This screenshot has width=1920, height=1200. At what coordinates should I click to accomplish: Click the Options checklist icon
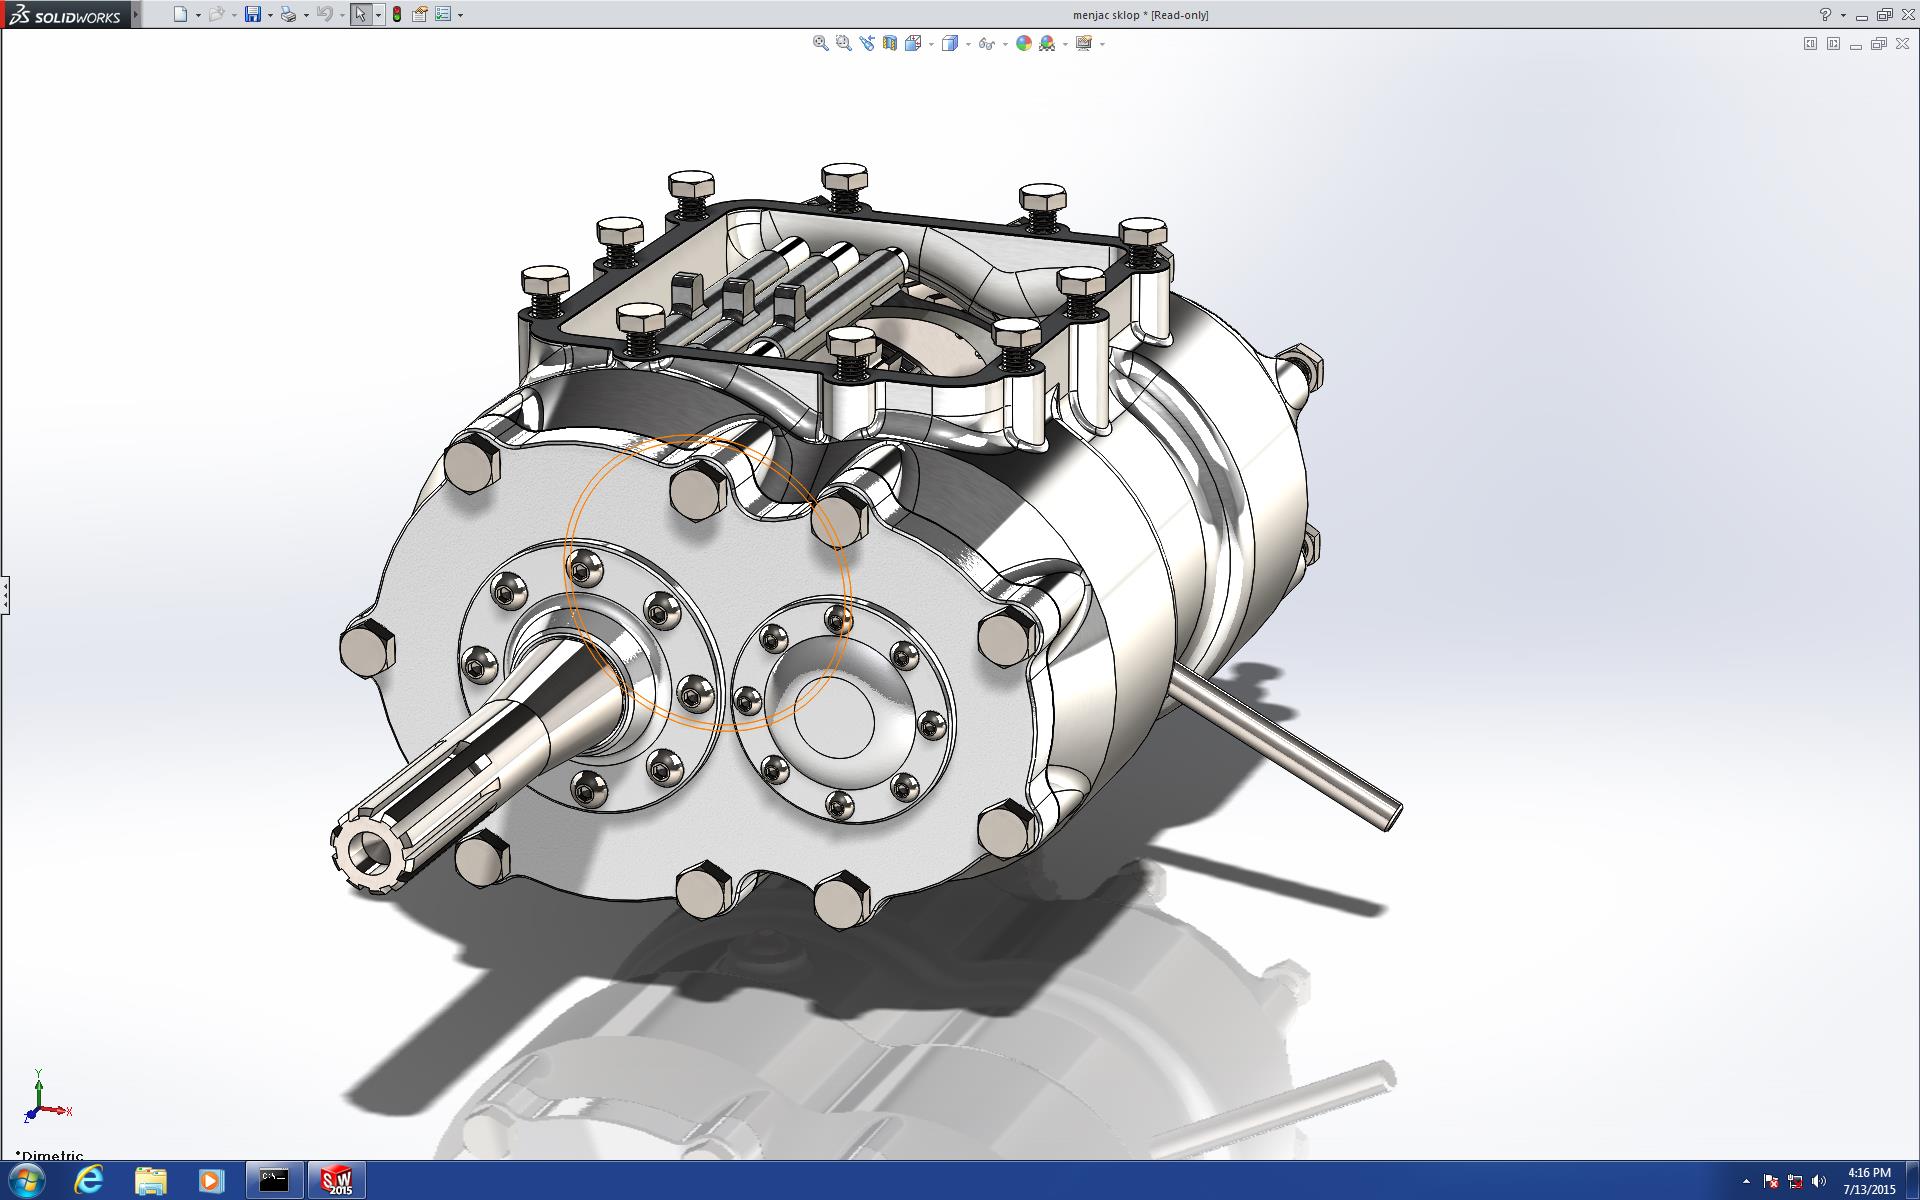[x=443, y=14]
